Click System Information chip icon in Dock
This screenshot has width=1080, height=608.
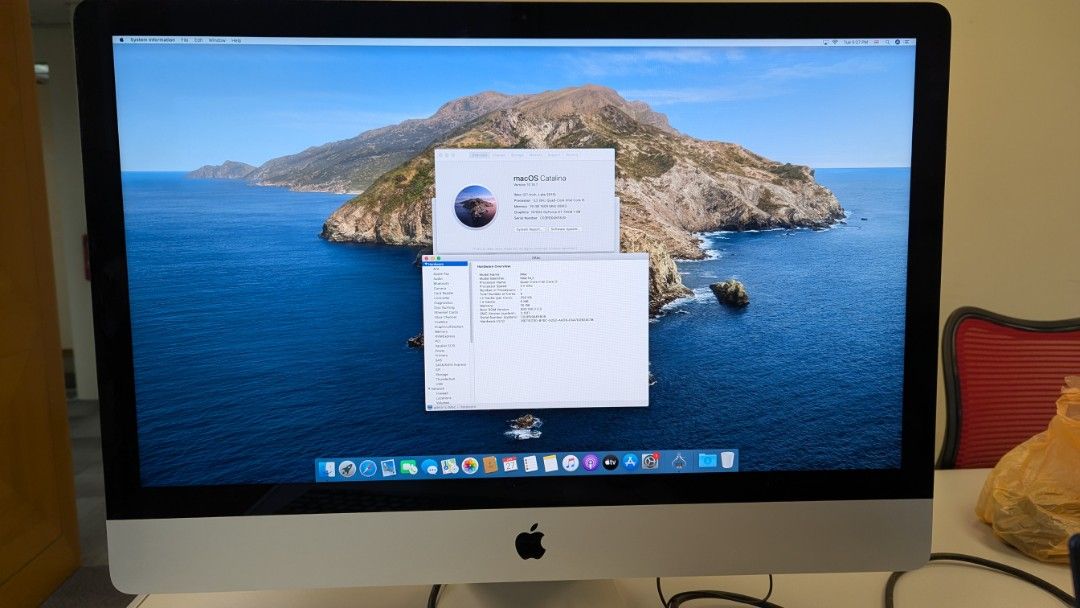(679, 461)
